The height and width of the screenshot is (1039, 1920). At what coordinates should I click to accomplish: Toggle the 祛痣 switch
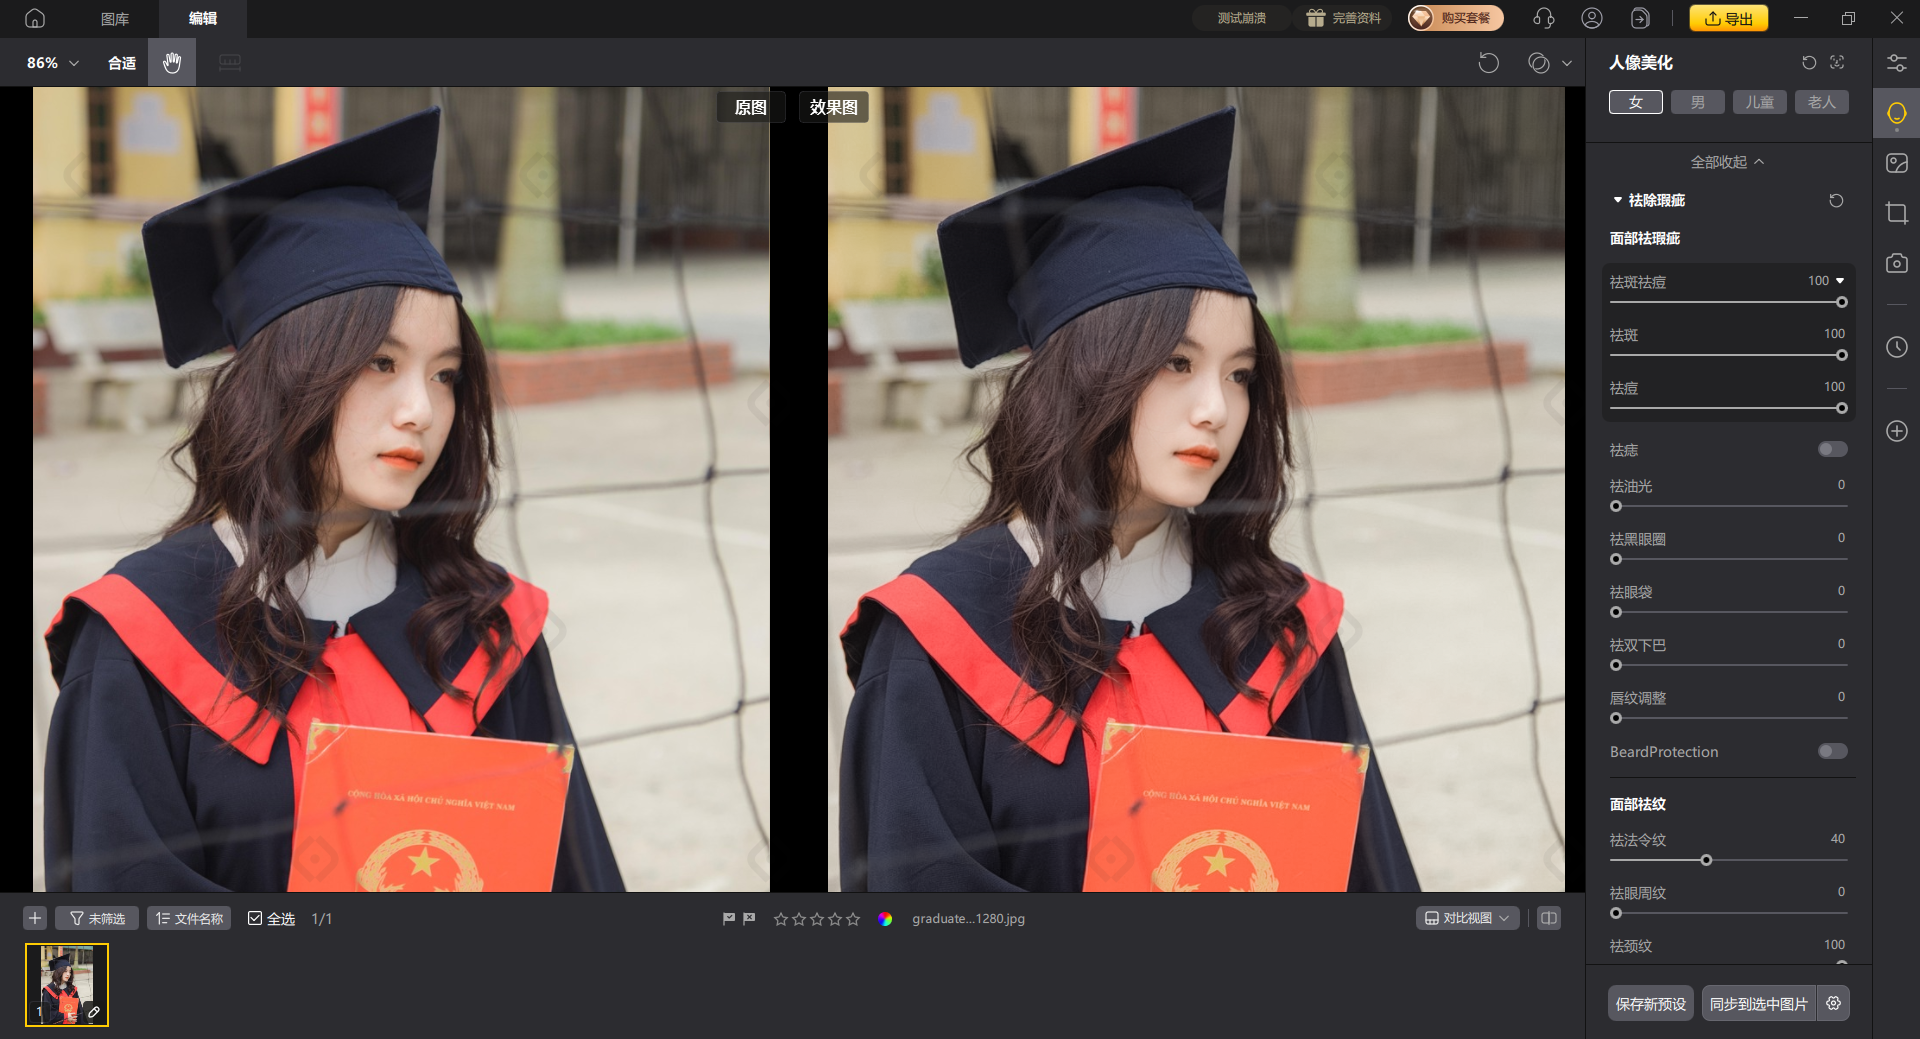(1832, 450)
